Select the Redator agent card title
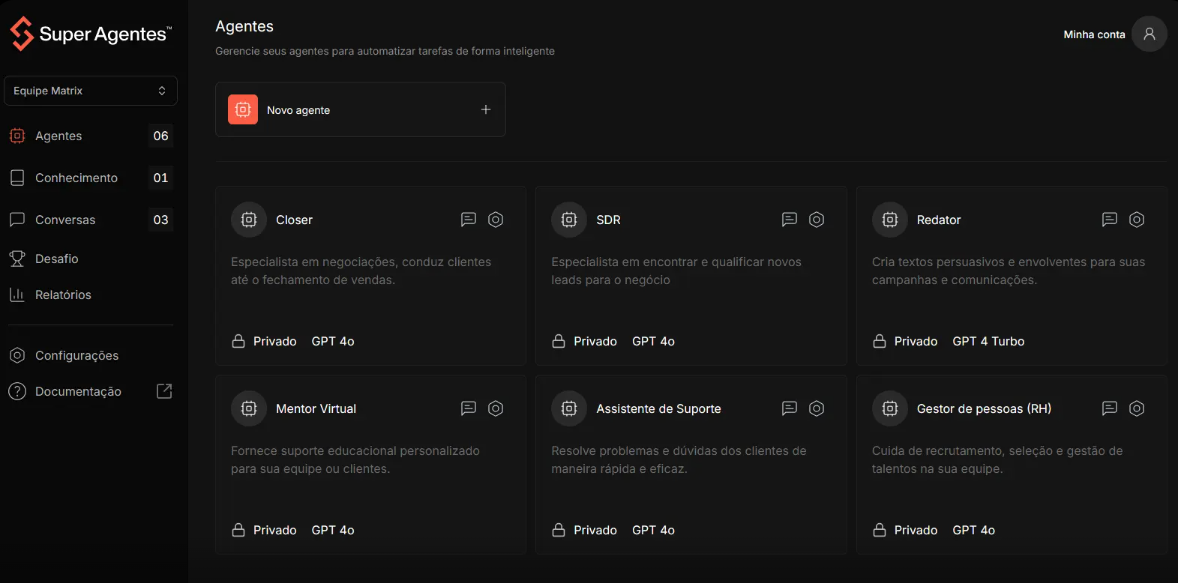1178x583 pixels. click(939, 220)
